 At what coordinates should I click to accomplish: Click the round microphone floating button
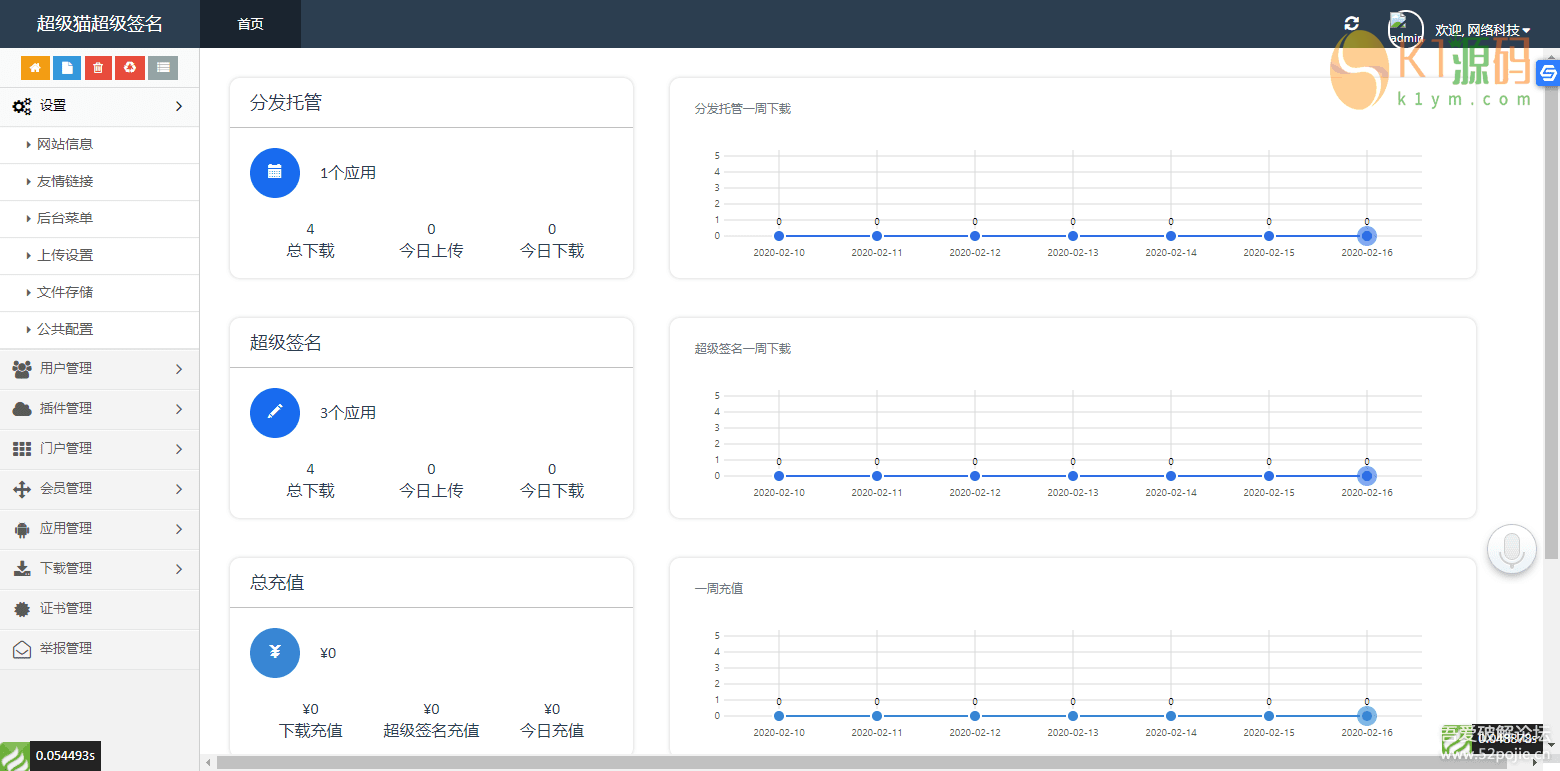(x=1511, y=549)
